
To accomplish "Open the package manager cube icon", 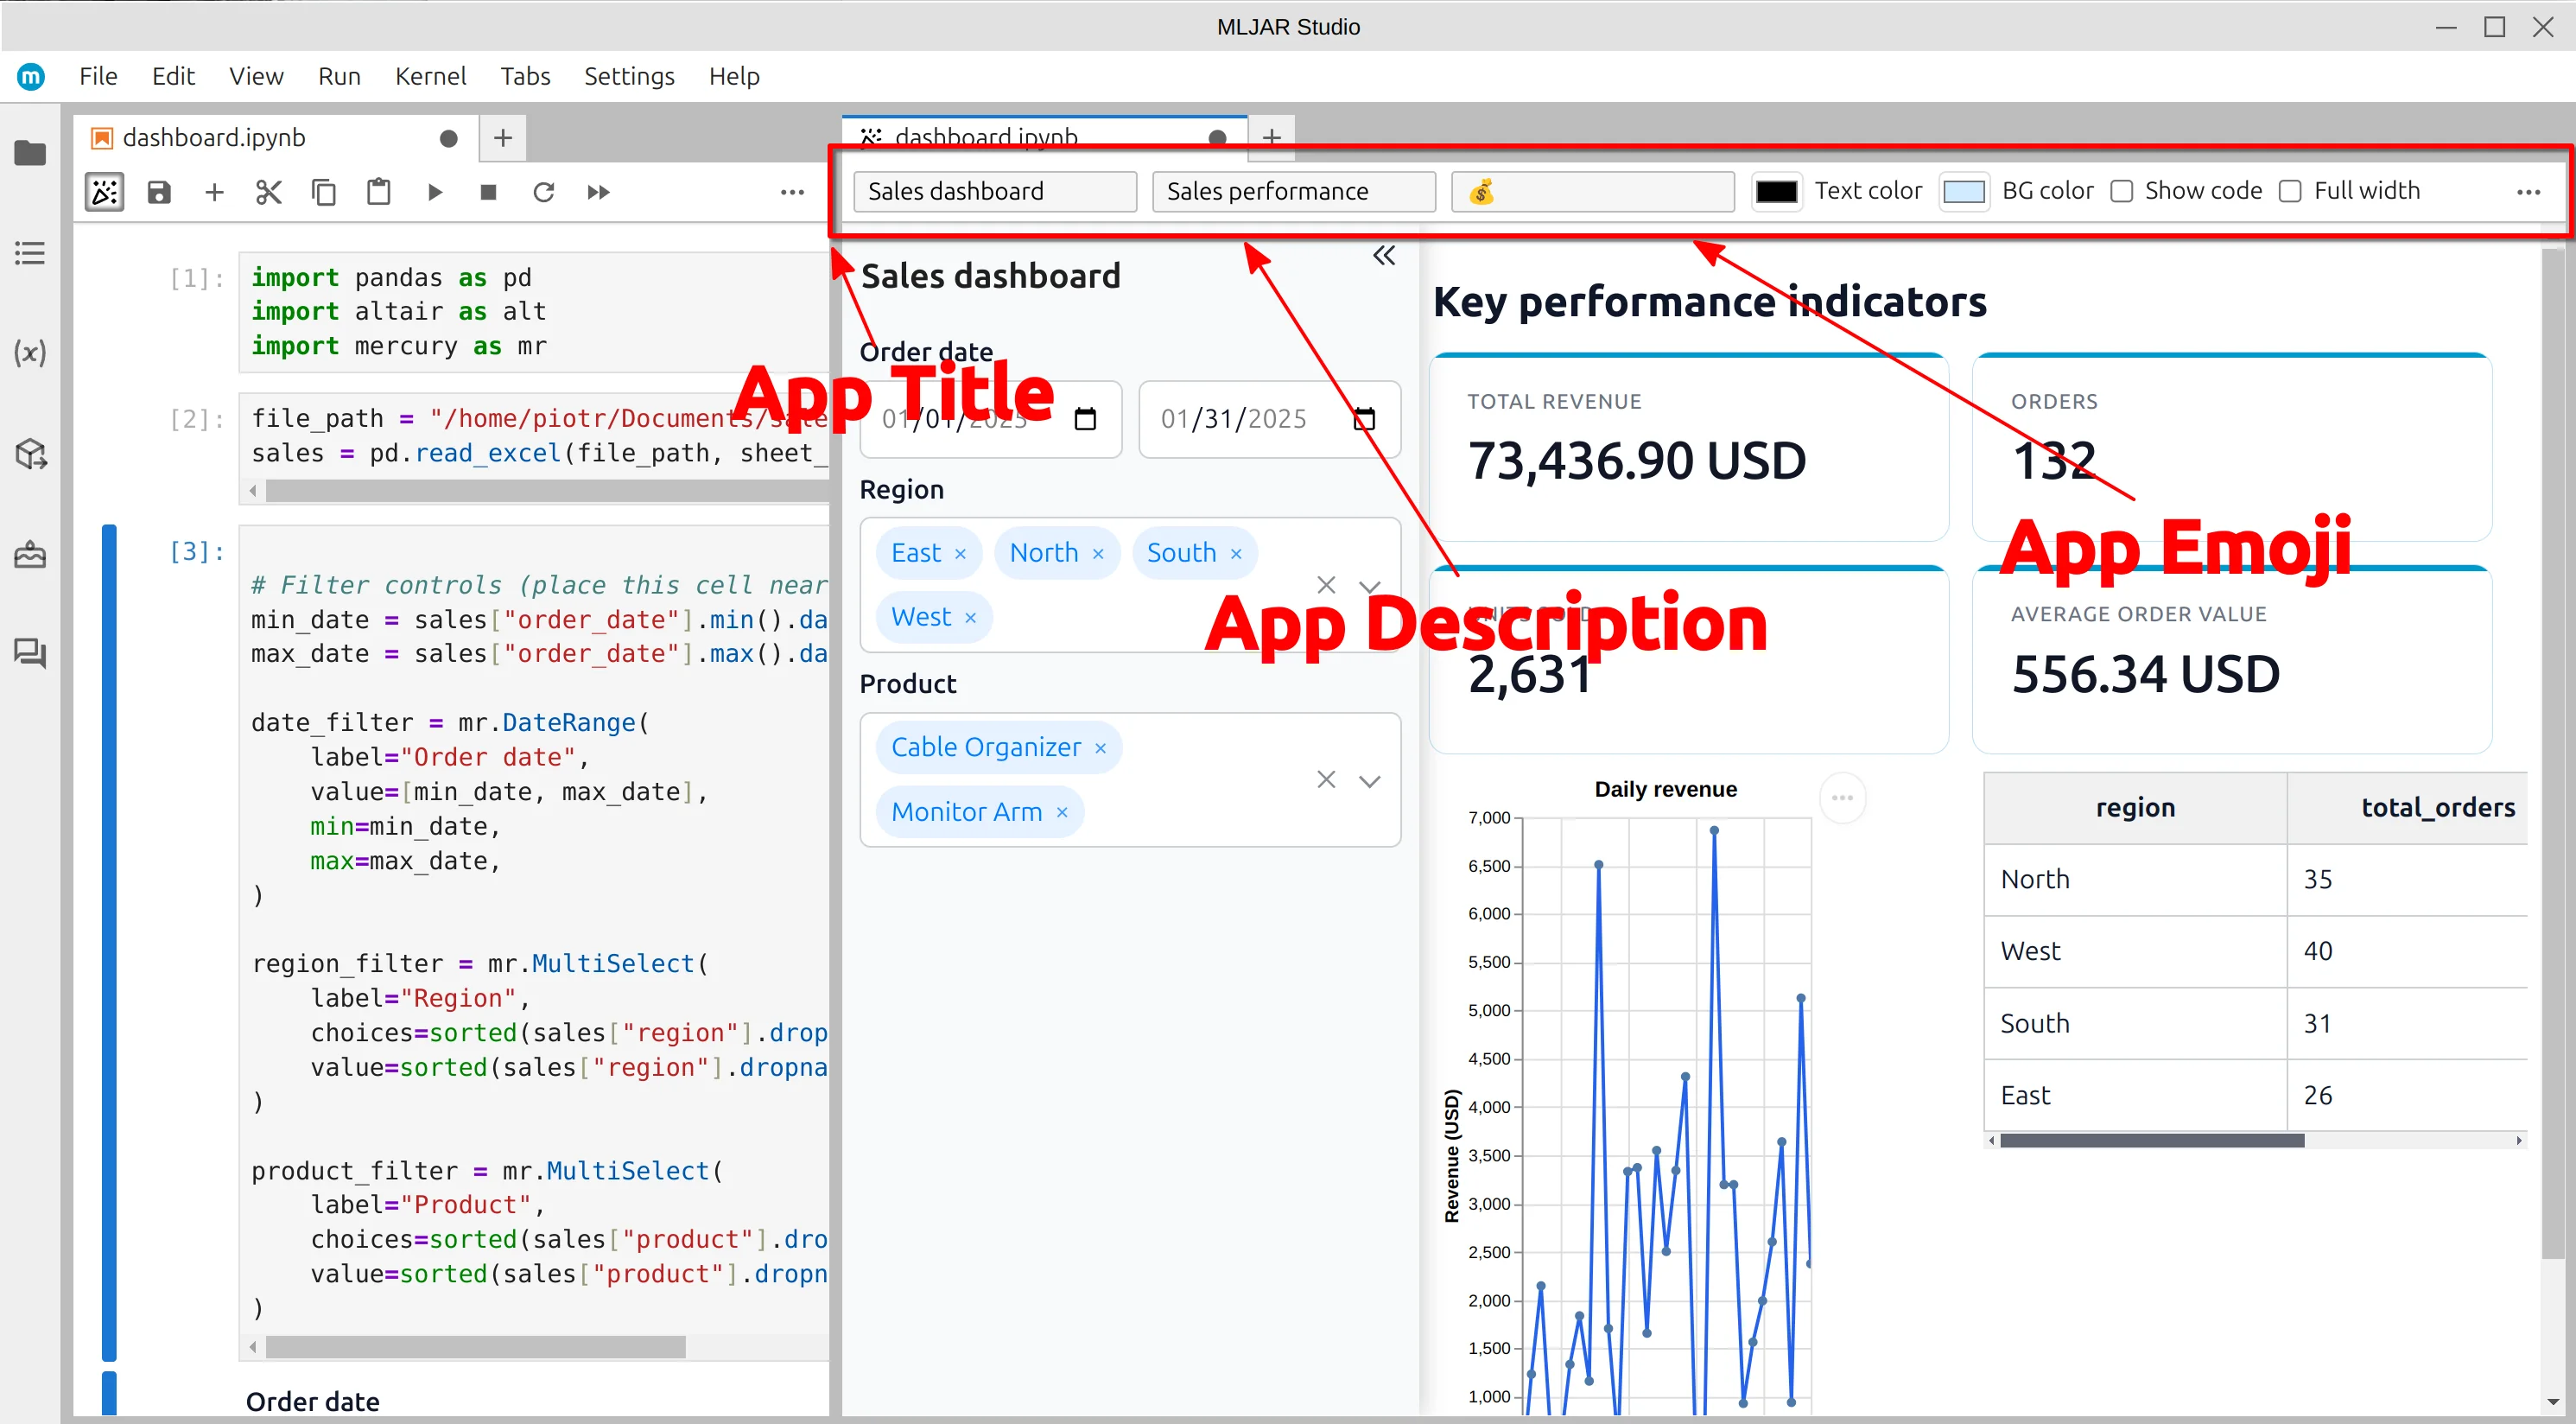I will pos(30,454).
